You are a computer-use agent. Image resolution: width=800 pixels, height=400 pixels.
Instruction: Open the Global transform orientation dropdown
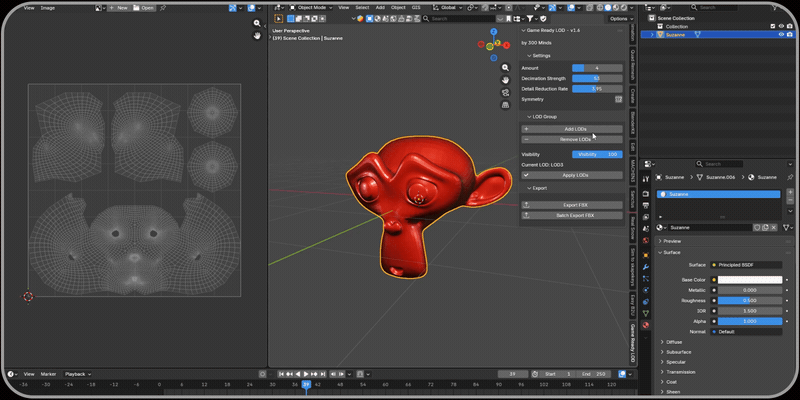point(447,8)
